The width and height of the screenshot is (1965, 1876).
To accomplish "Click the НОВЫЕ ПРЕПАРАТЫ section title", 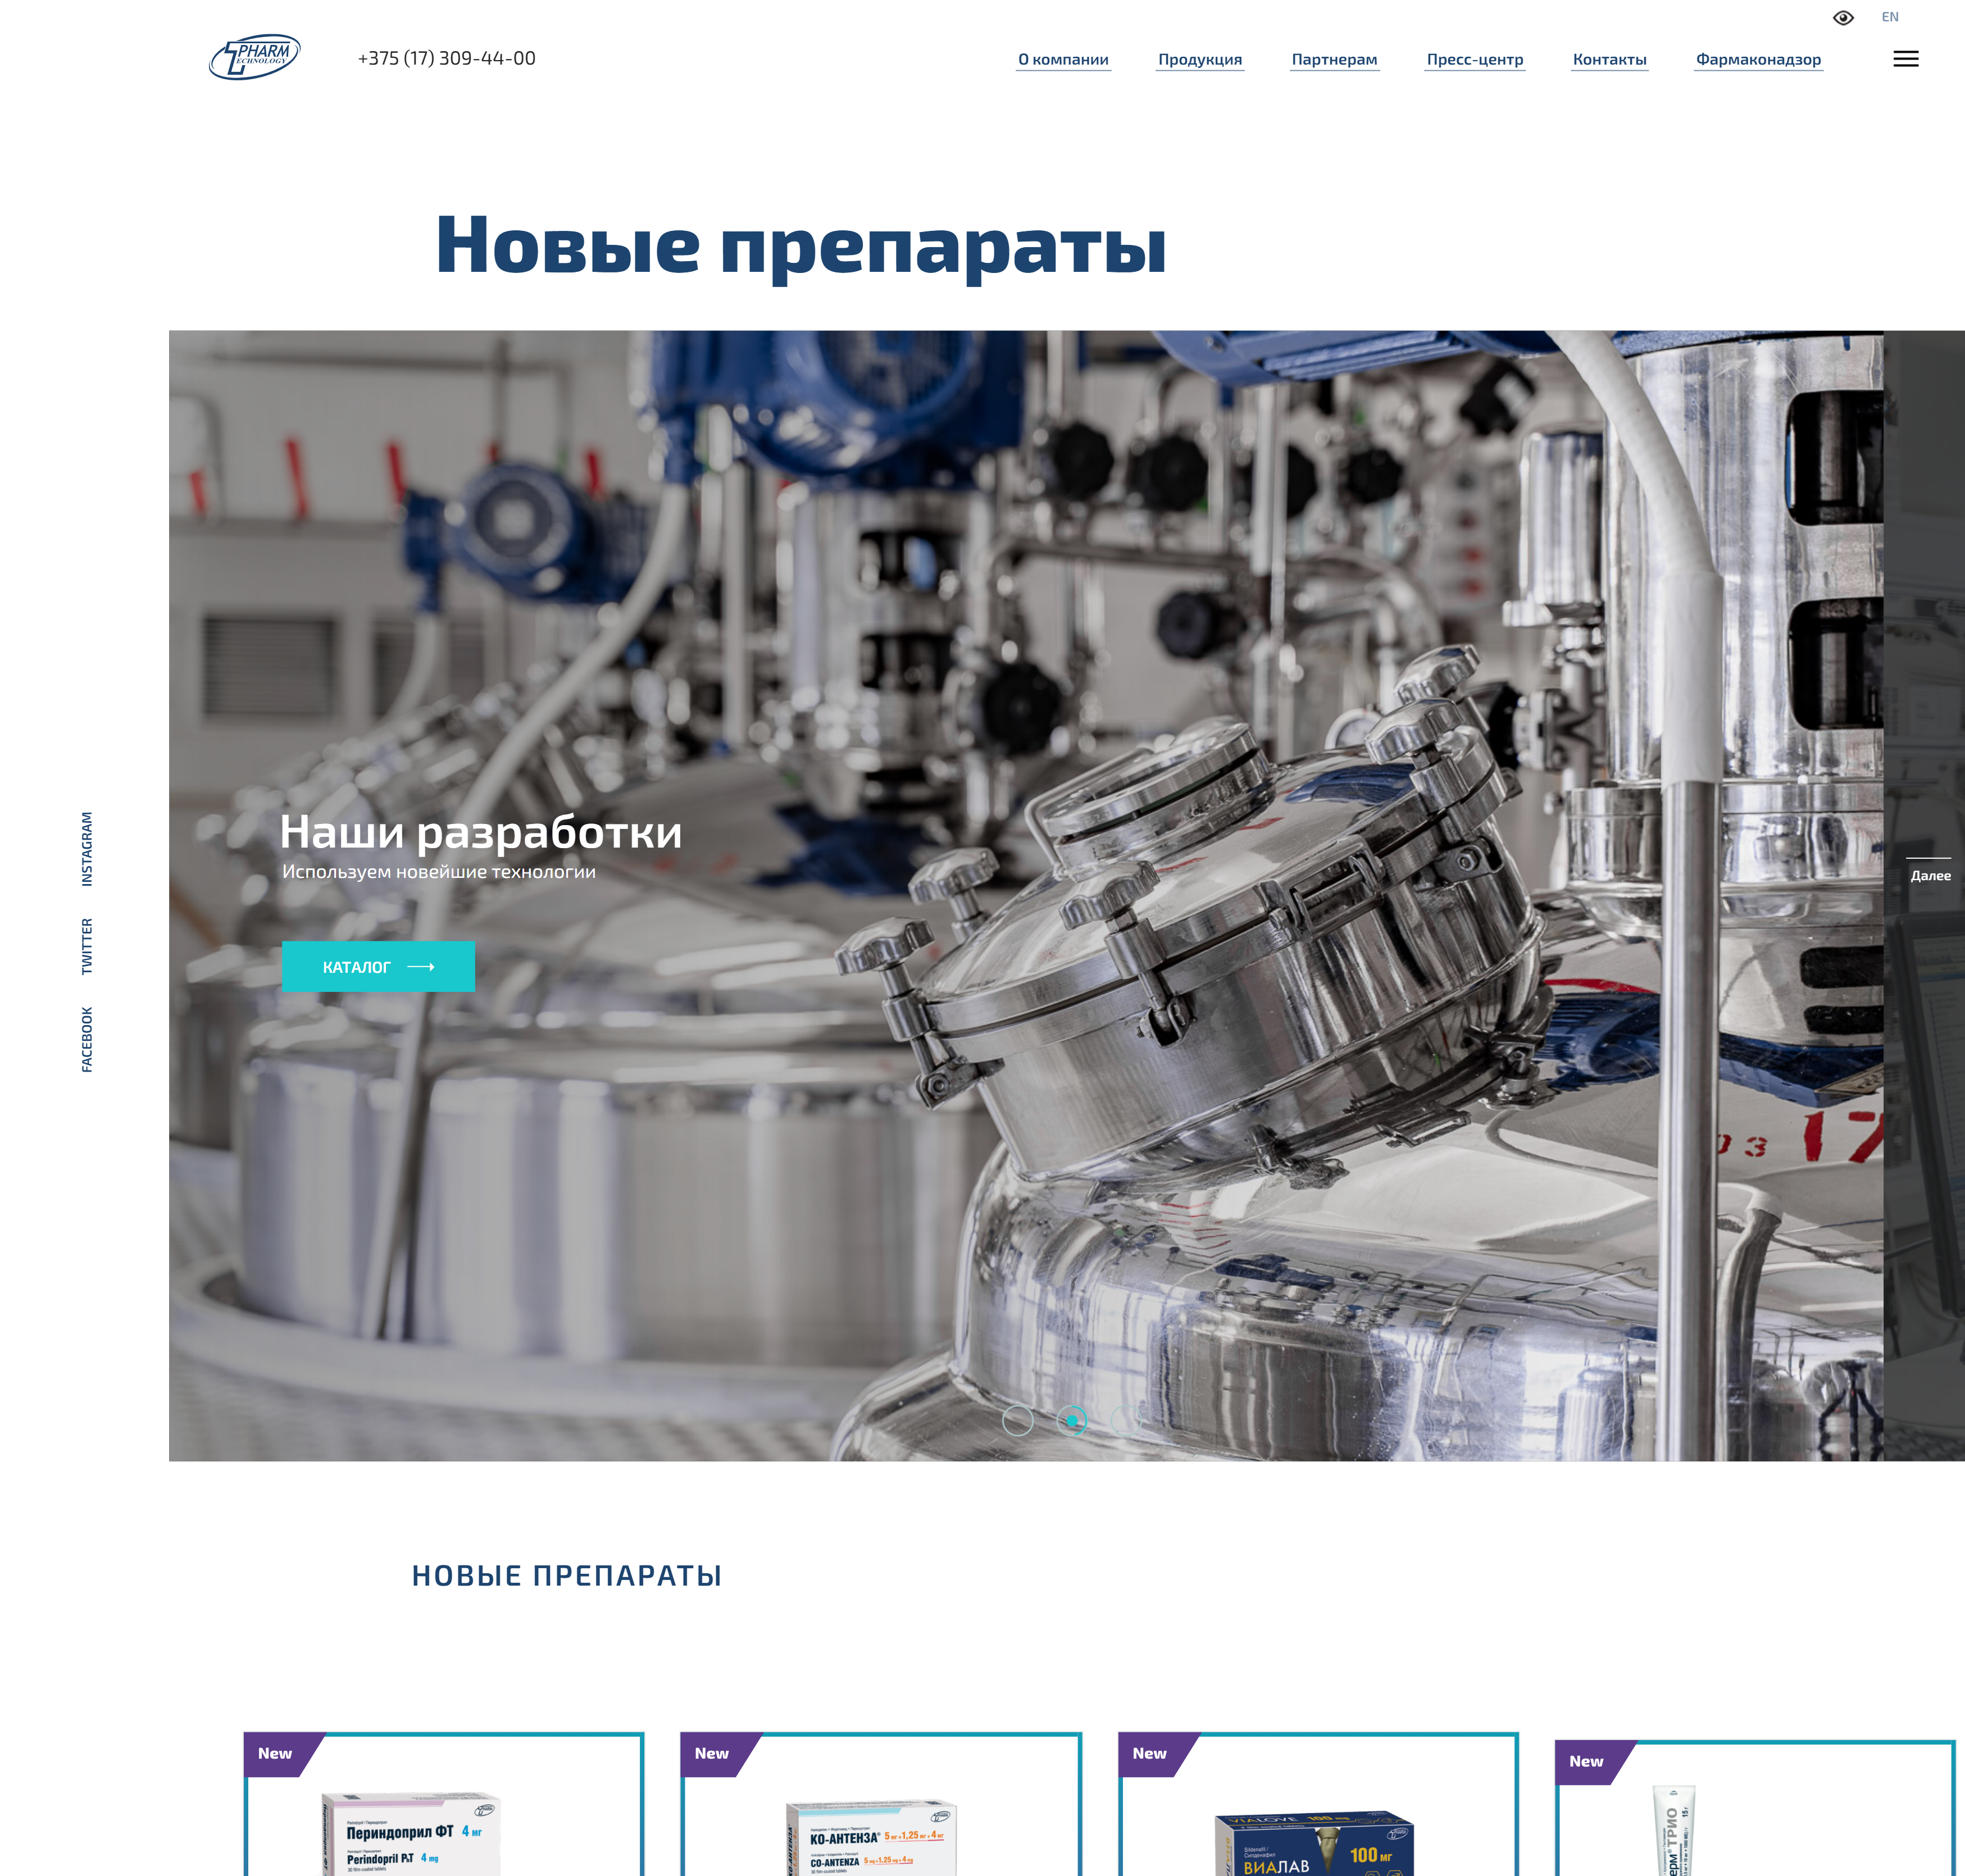I will click(566, 1575).
